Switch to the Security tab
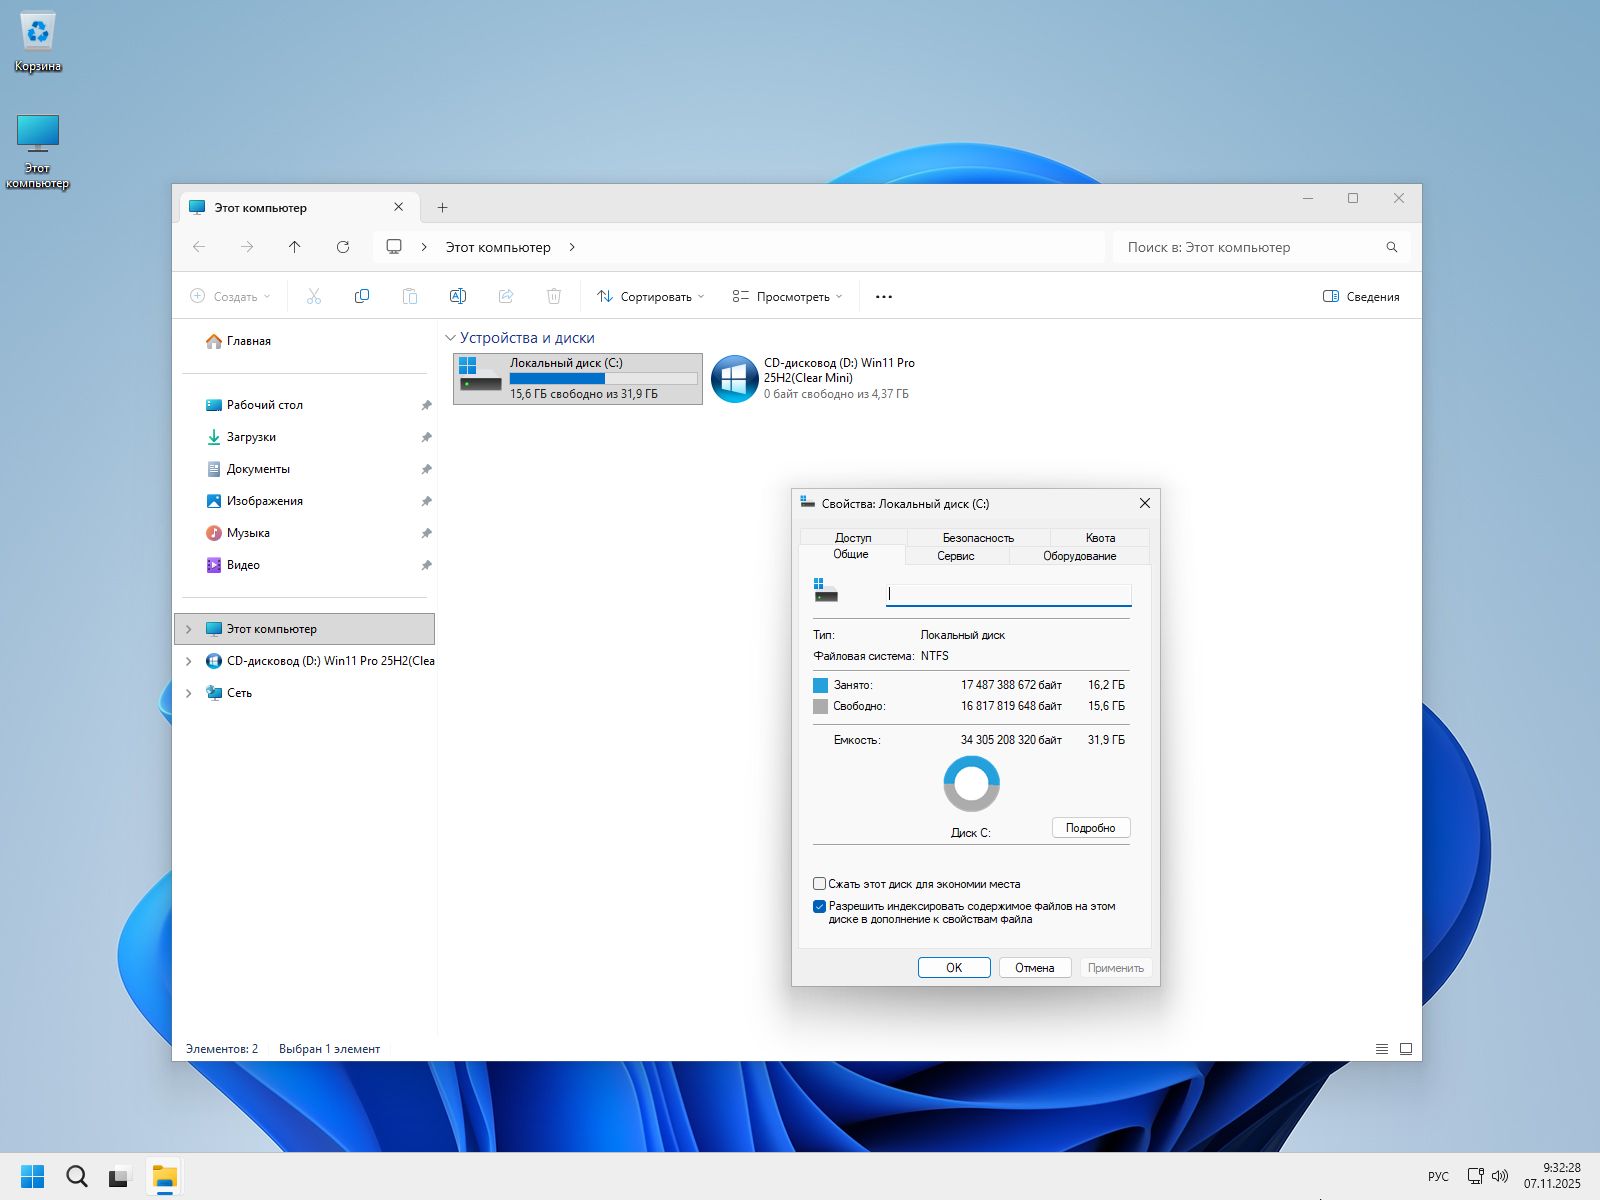 (977, 538)
